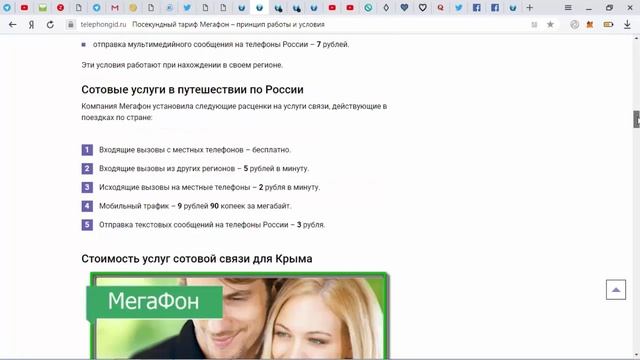The width and height of the screenshot is (640, 360).
Task: Switch to the teal circle icon tab
Action: click(x=368, y=7)
